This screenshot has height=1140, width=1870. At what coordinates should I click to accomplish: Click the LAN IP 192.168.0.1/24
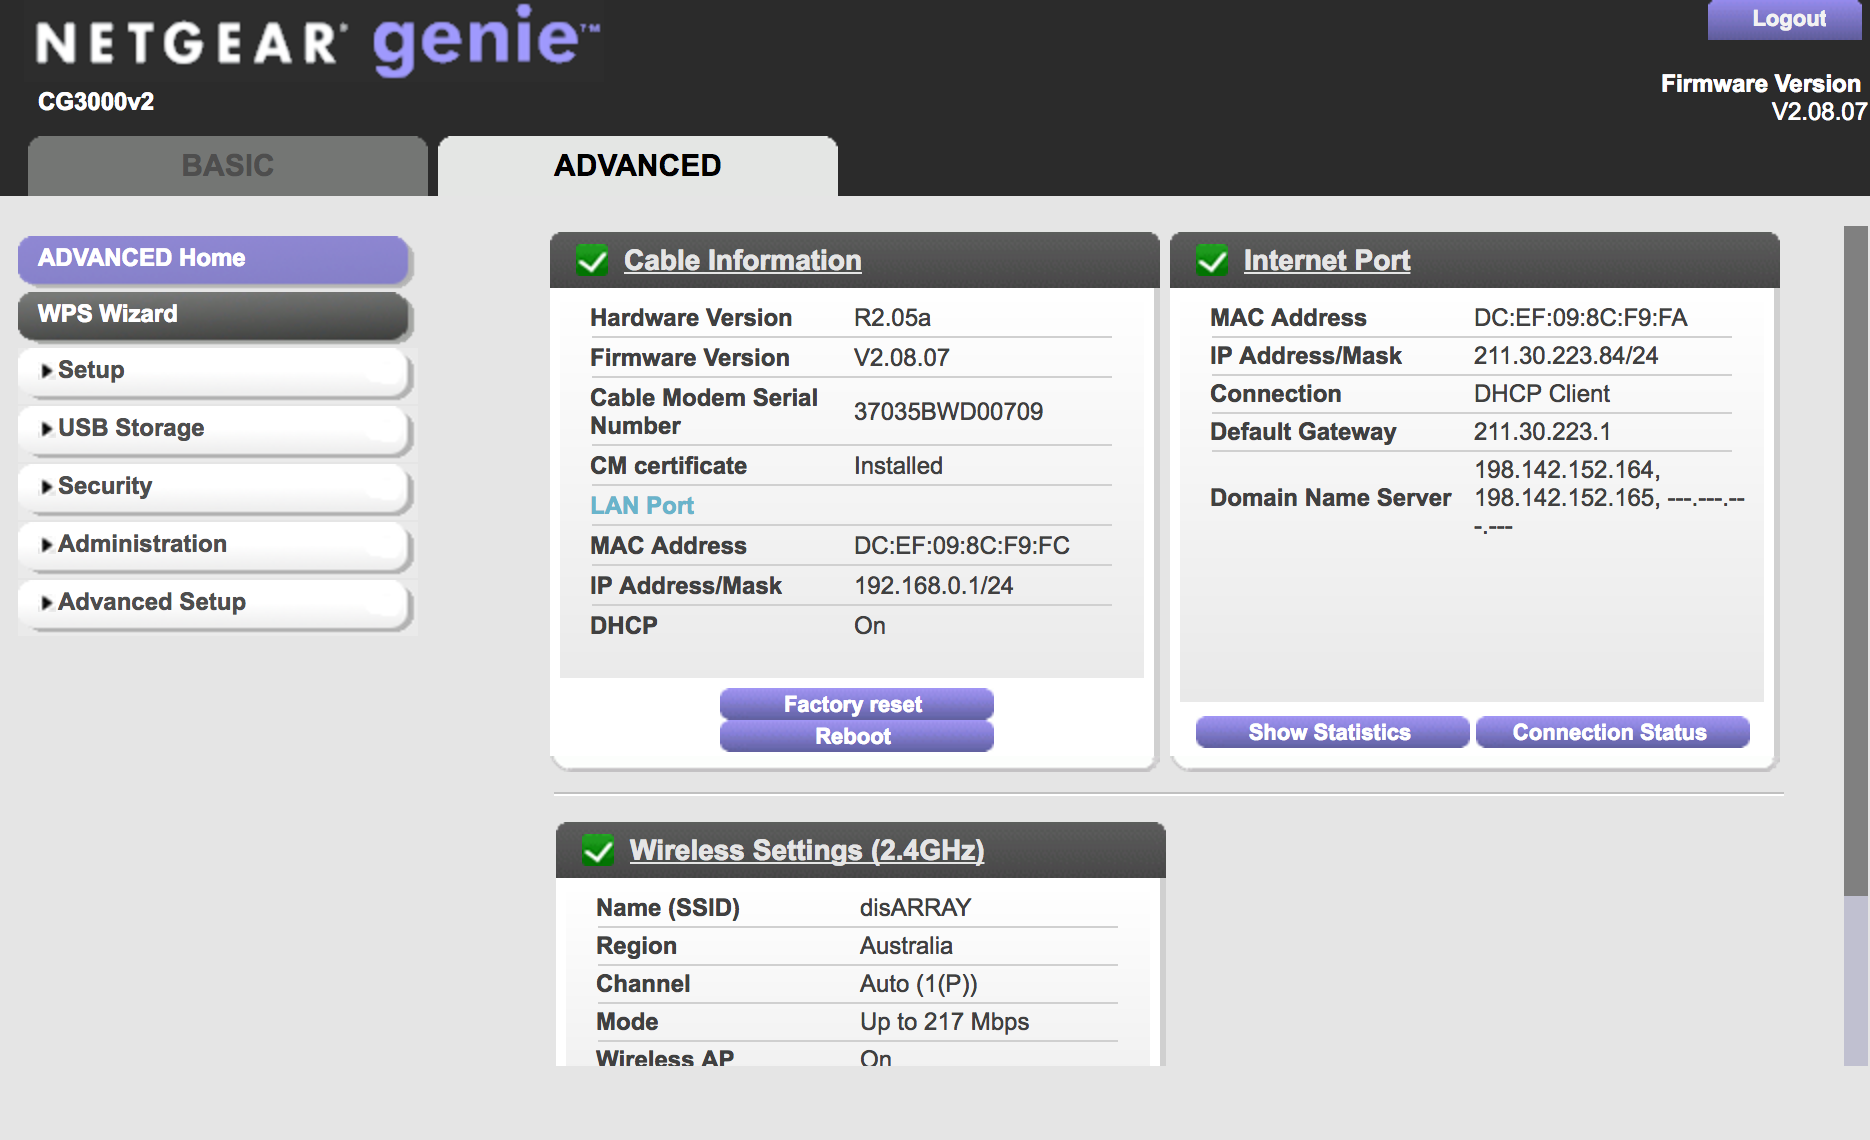tap(934, 586)
